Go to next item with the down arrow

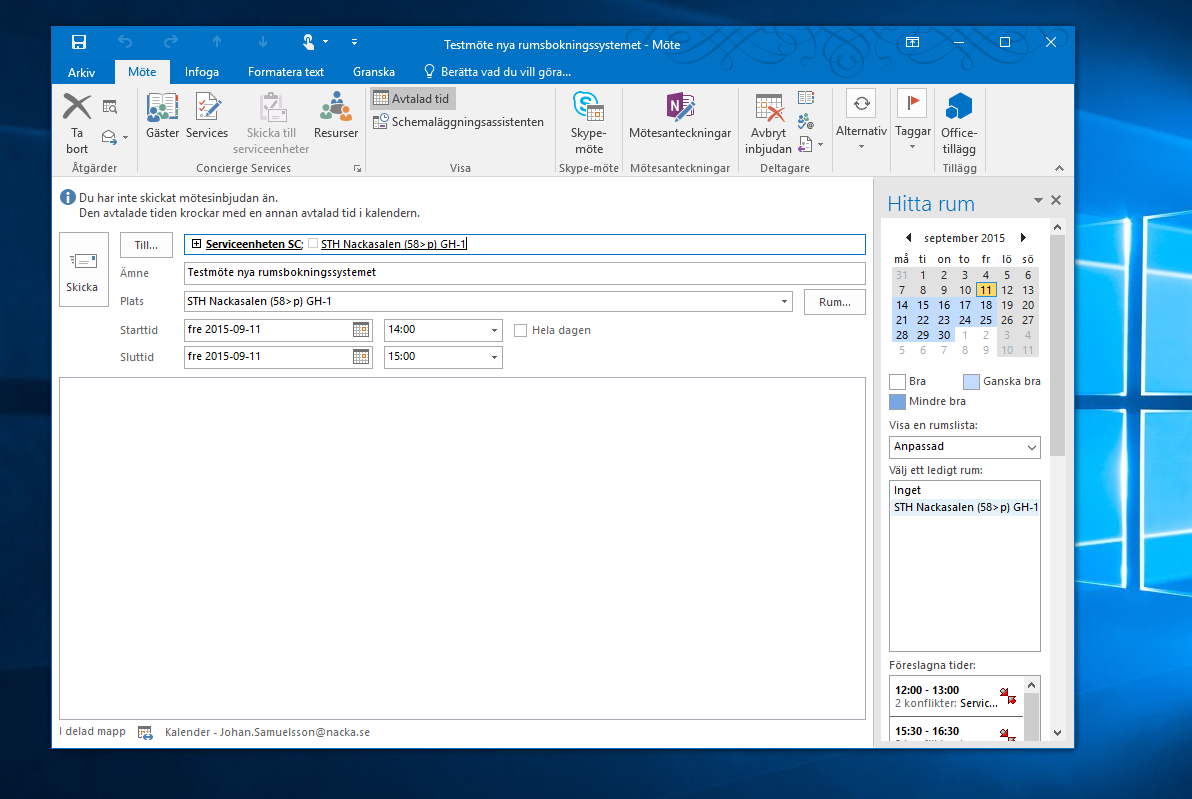(x=262, y=42)
